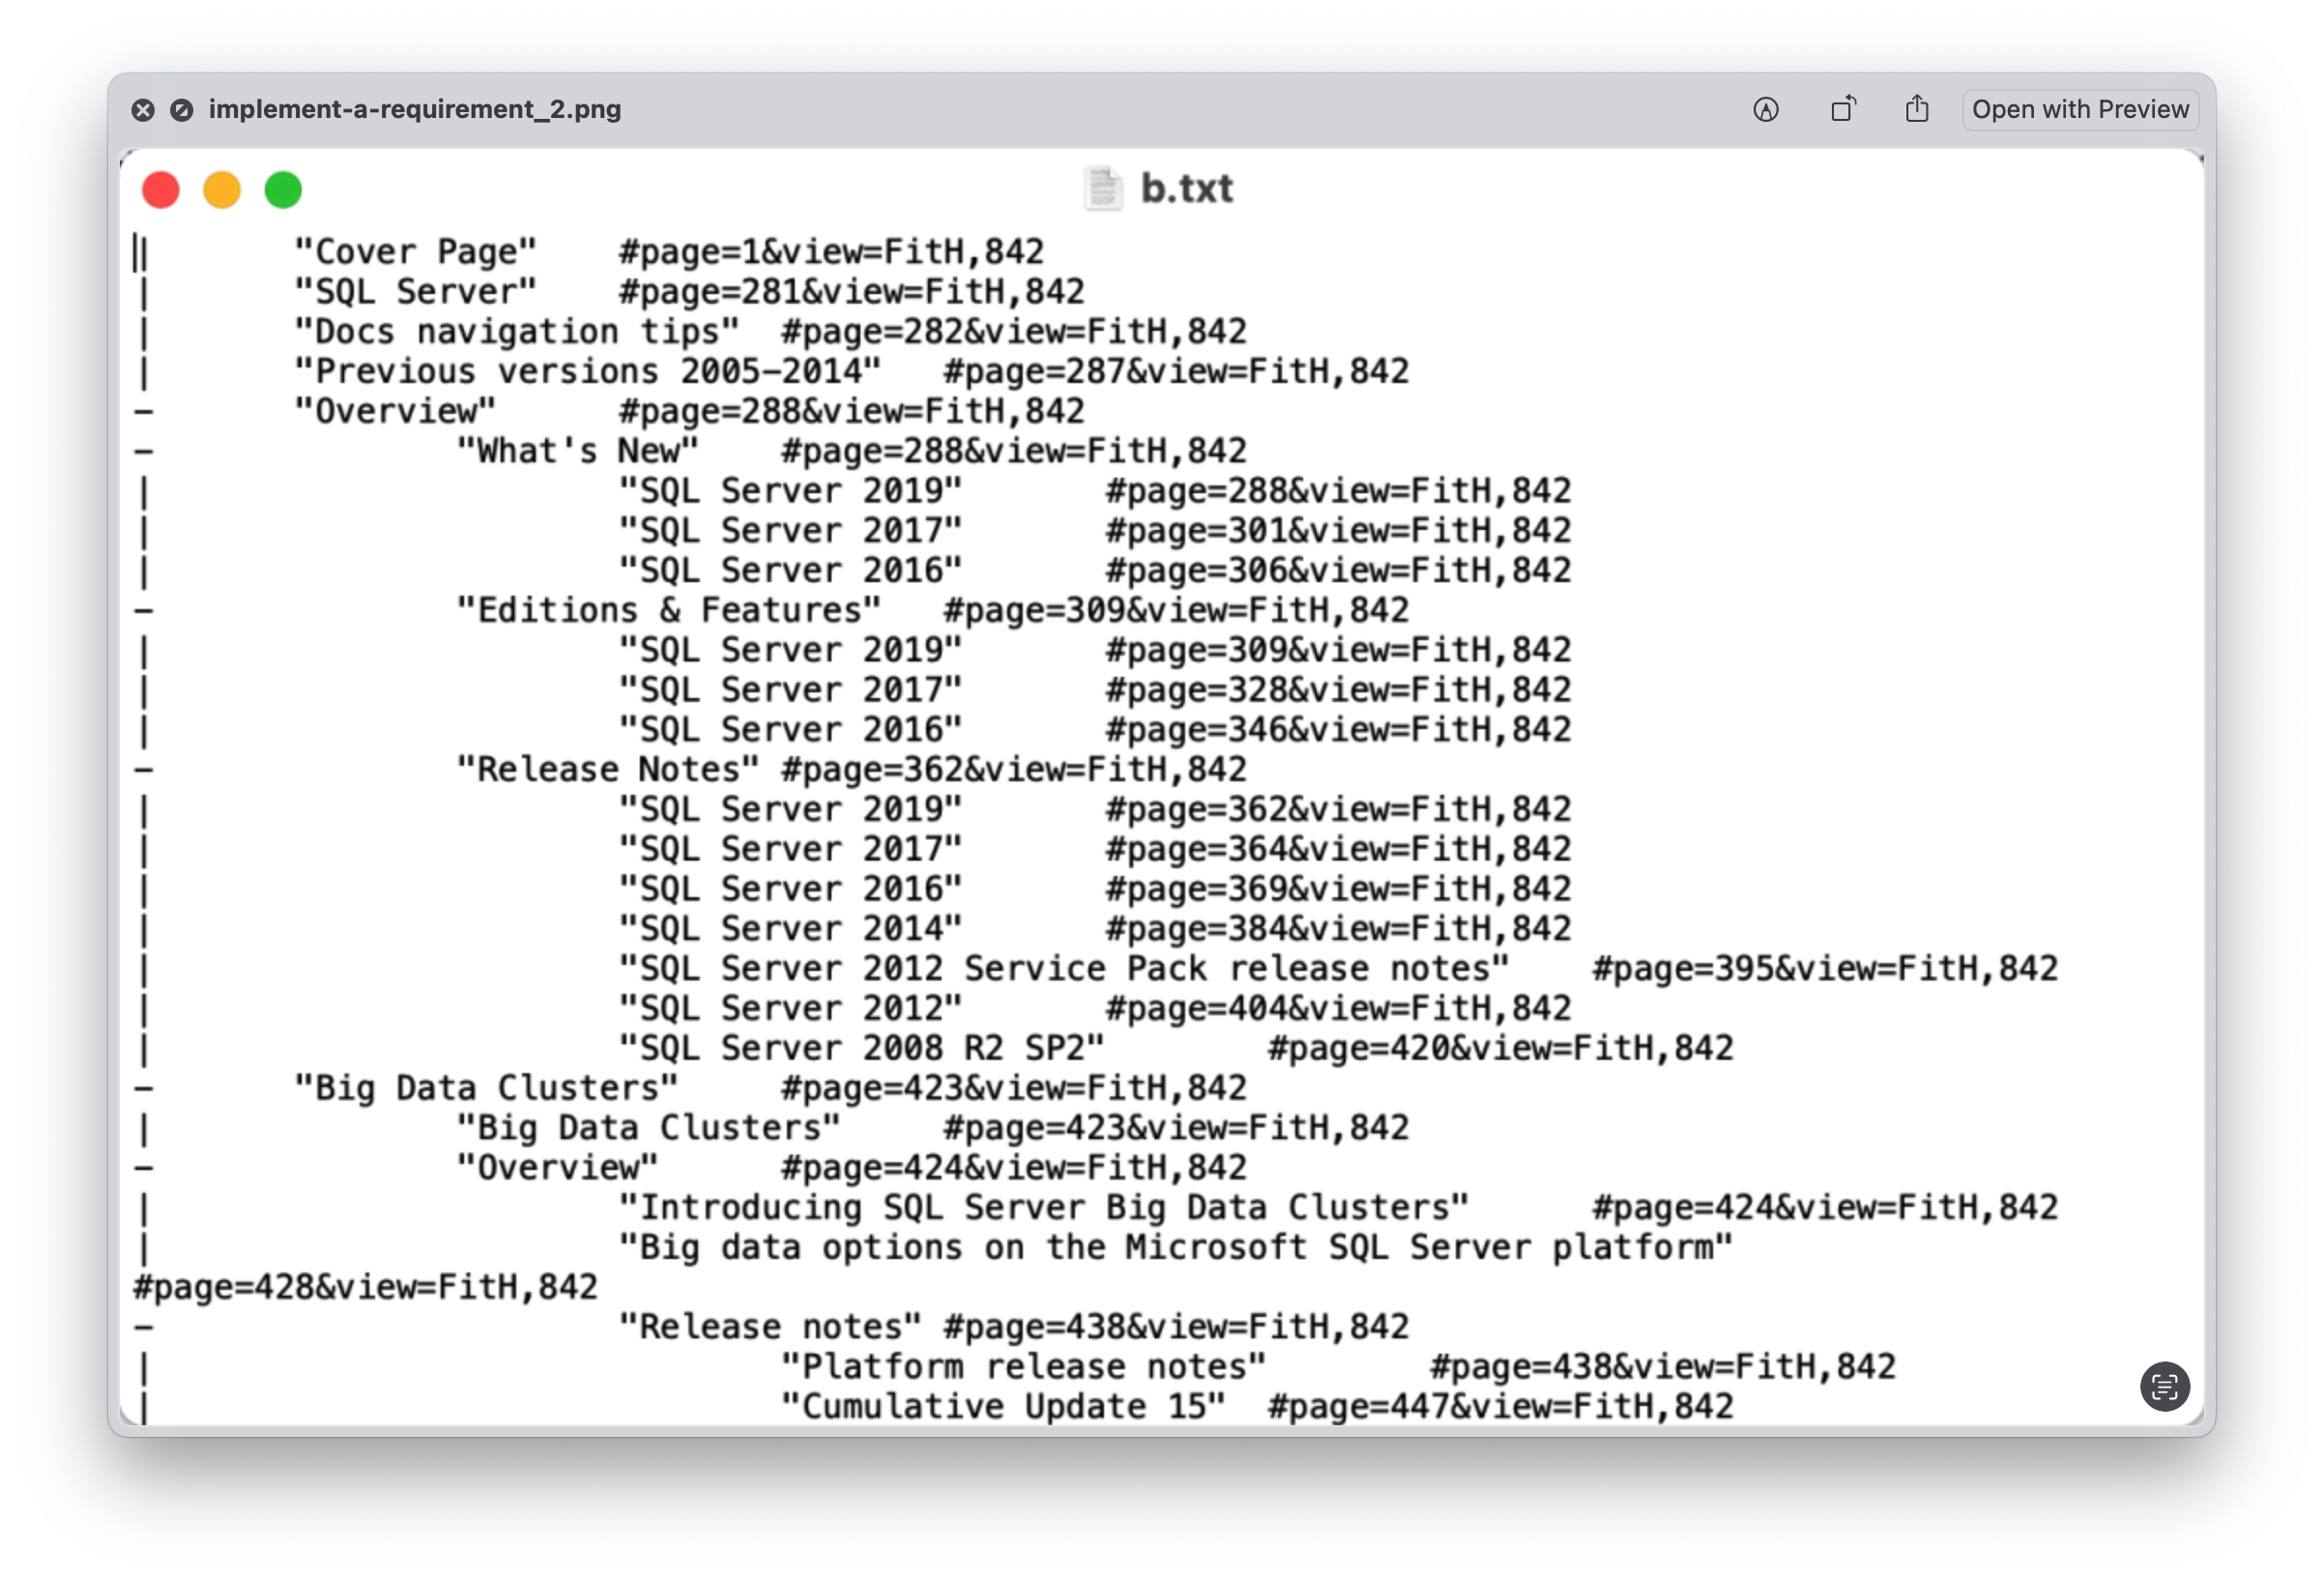Select the "SQL Server" line for page 281

415,291
